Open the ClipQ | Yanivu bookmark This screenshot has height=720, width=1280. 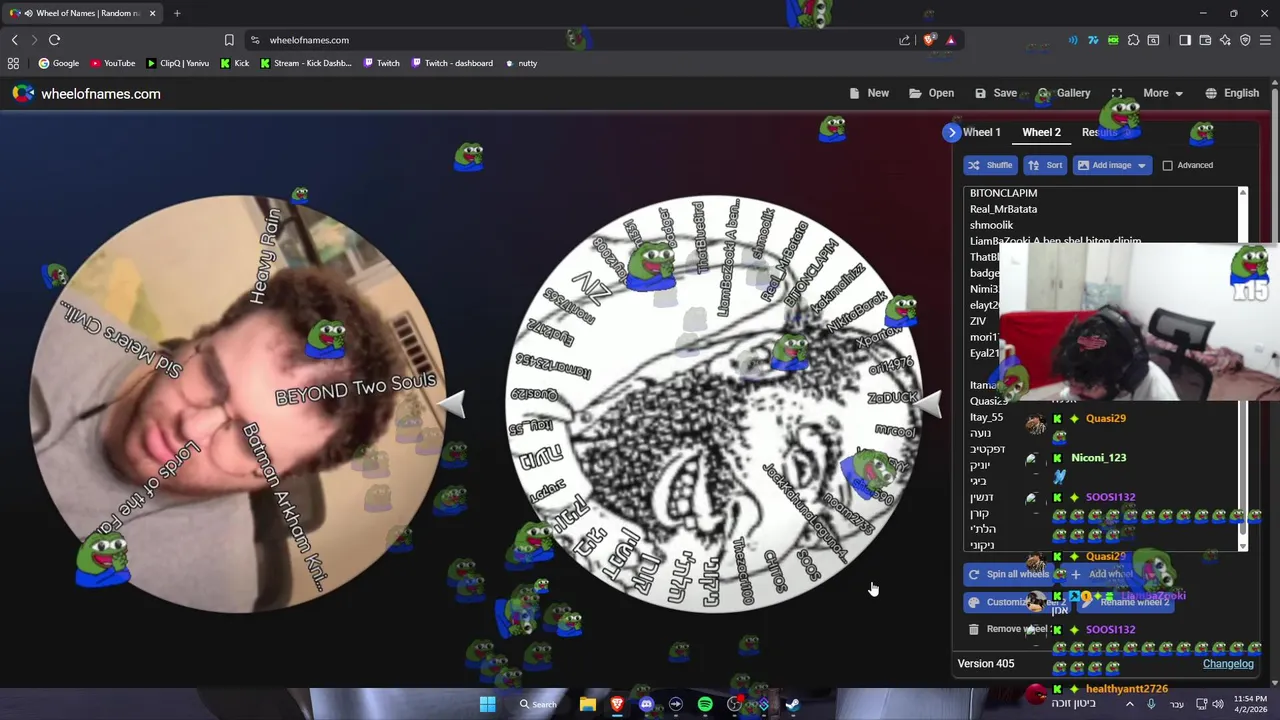point(177,63)
